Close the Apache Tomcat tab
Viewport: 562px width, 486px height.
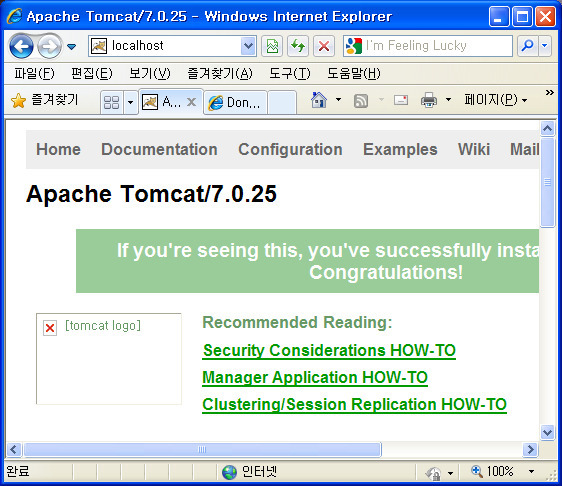192,102
